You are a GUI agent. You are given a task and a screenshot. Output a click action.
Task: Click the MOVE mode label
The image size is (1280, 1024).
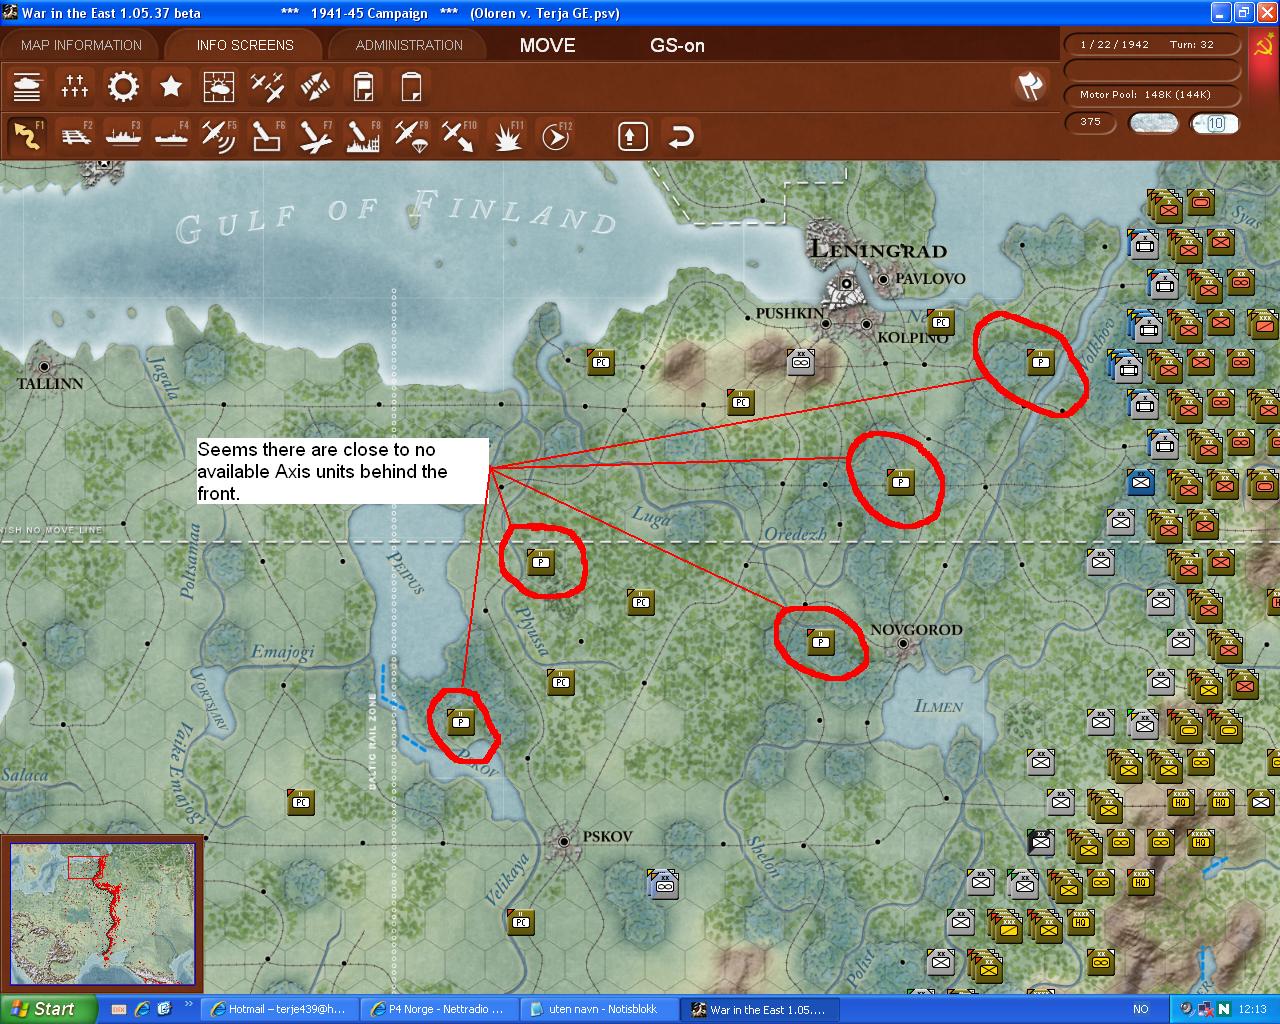pyautogui.click(x=548, y=45)
